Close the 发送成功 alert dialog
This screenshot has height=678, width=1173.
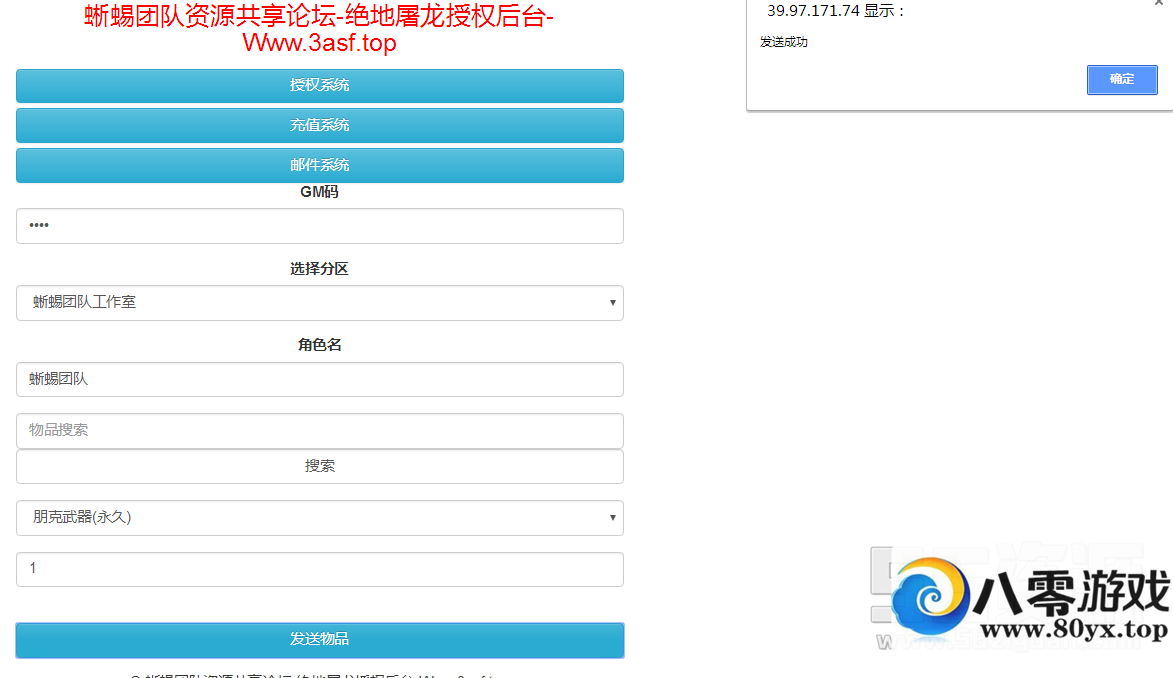[1159, 3]
